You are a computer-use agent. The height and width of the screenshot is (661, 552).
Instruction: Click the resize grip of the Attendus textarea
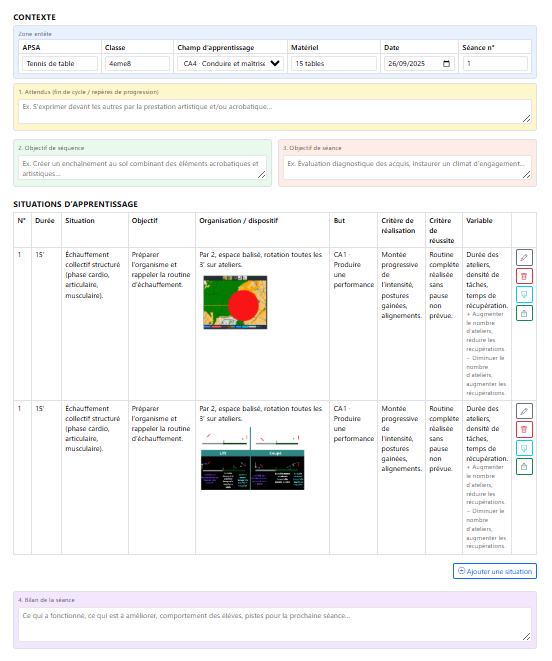(526, 119)
